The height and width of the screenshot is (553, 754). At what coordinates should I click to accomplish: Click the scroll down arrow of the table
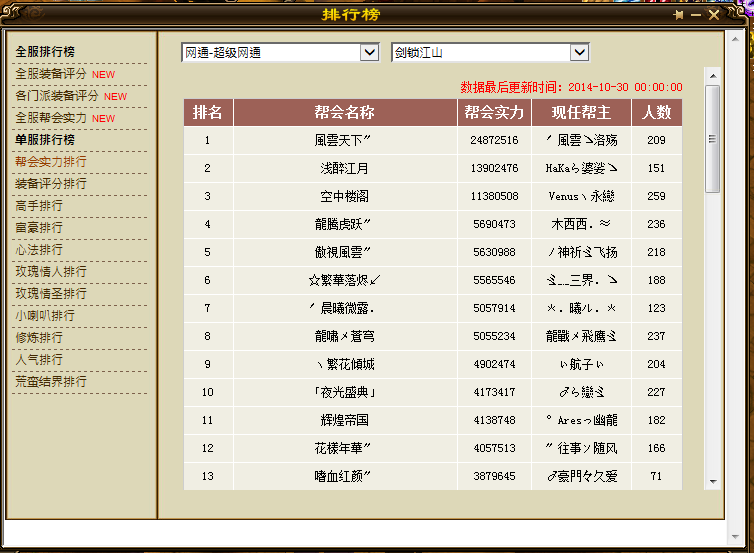(x=712, y=481)
